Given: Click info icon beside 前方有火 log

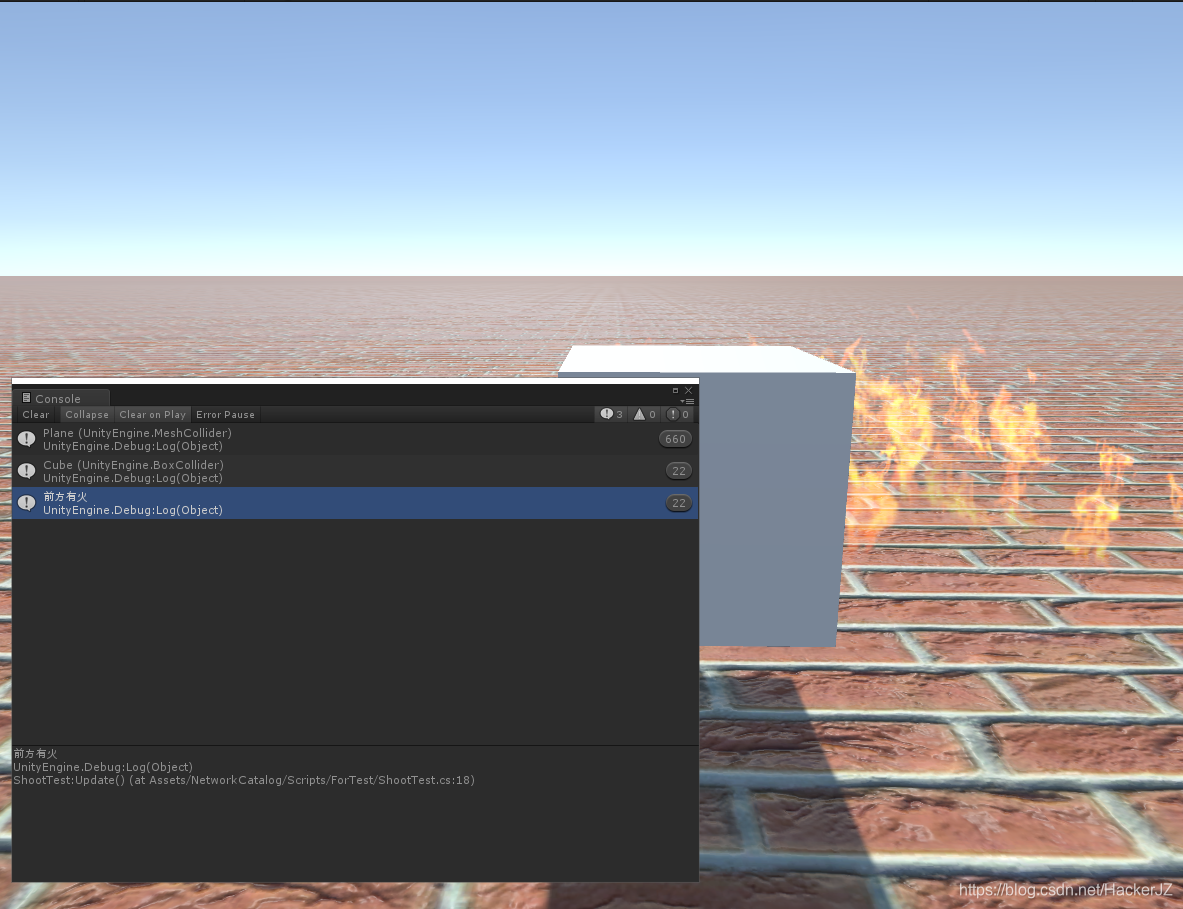Looking at the screenshot, I should 26,503.
